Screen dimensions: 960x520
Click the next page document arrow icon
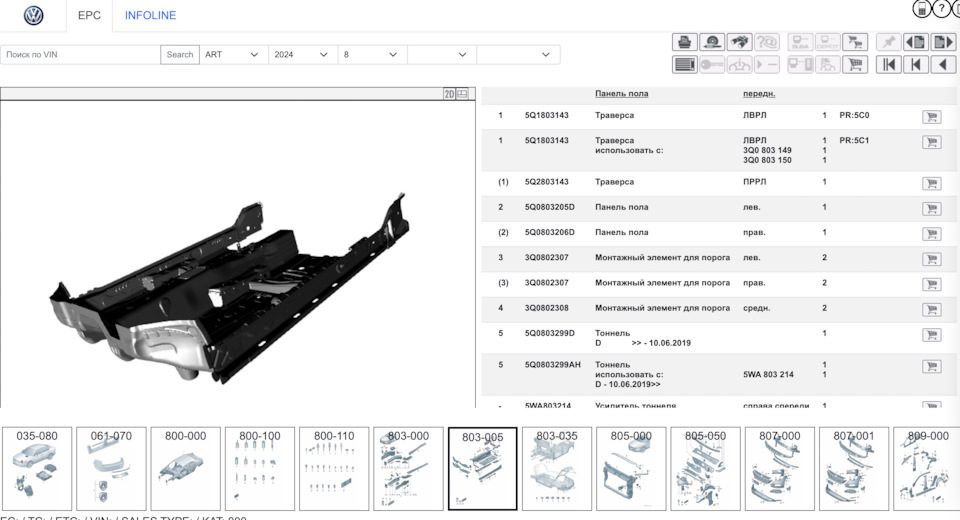(943, 42)
